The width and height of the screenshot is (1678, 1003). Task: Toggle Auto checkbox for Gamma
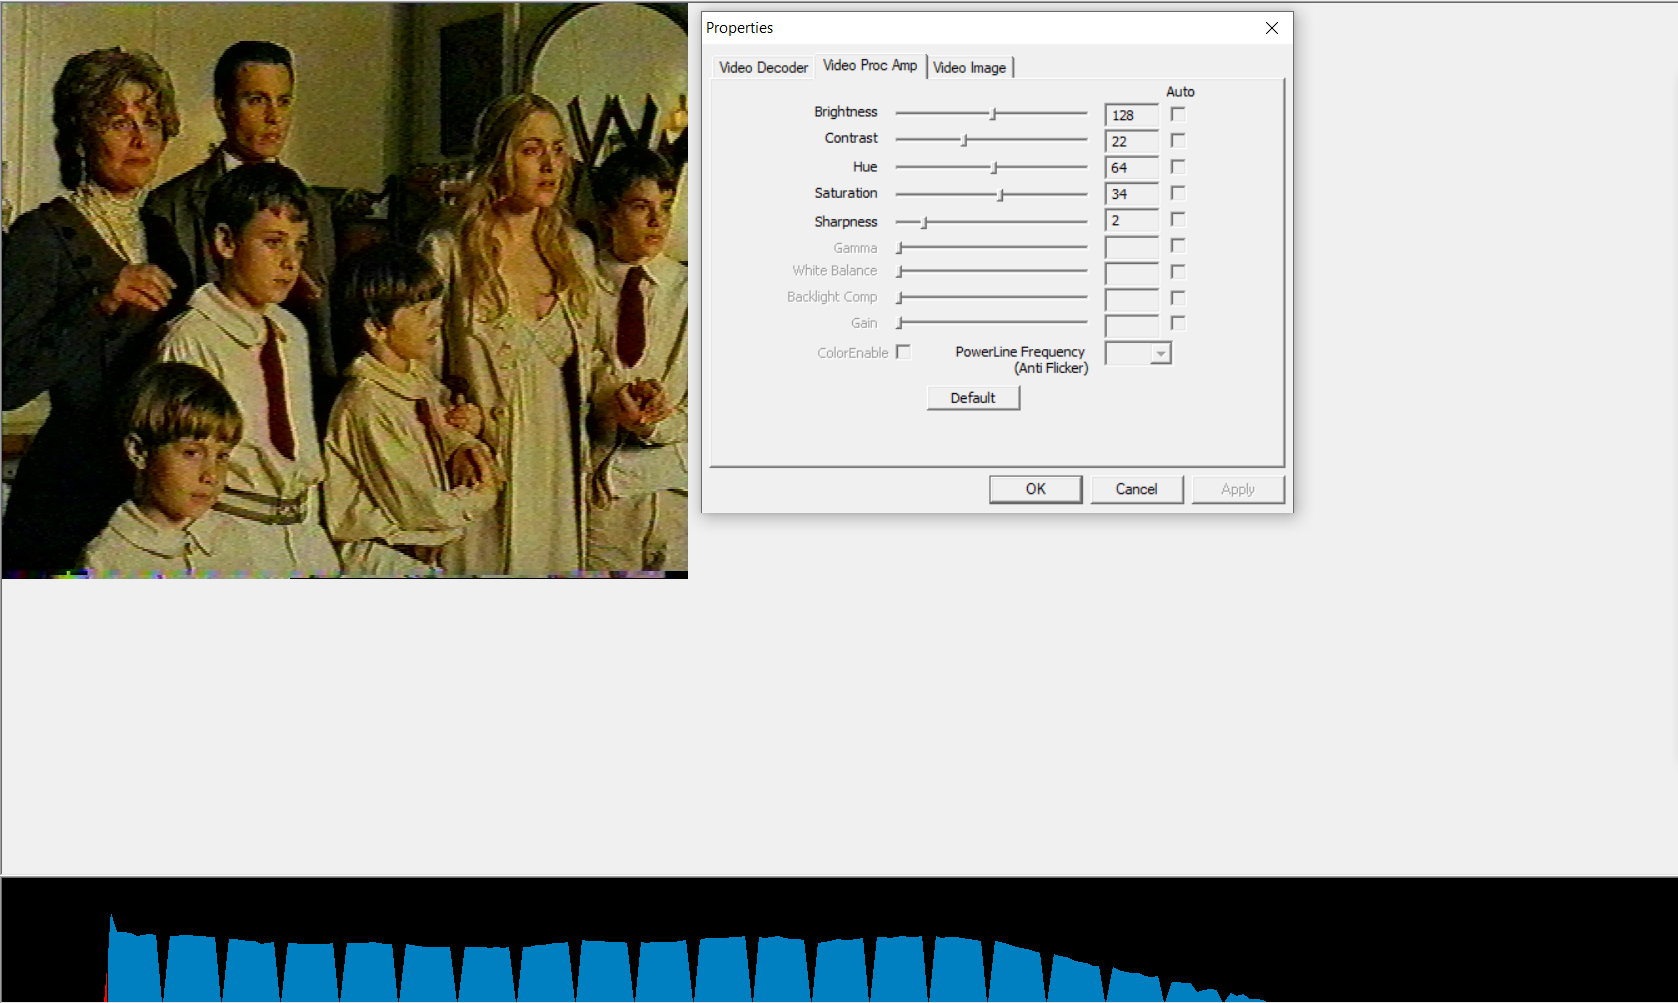coord(1178,245)
